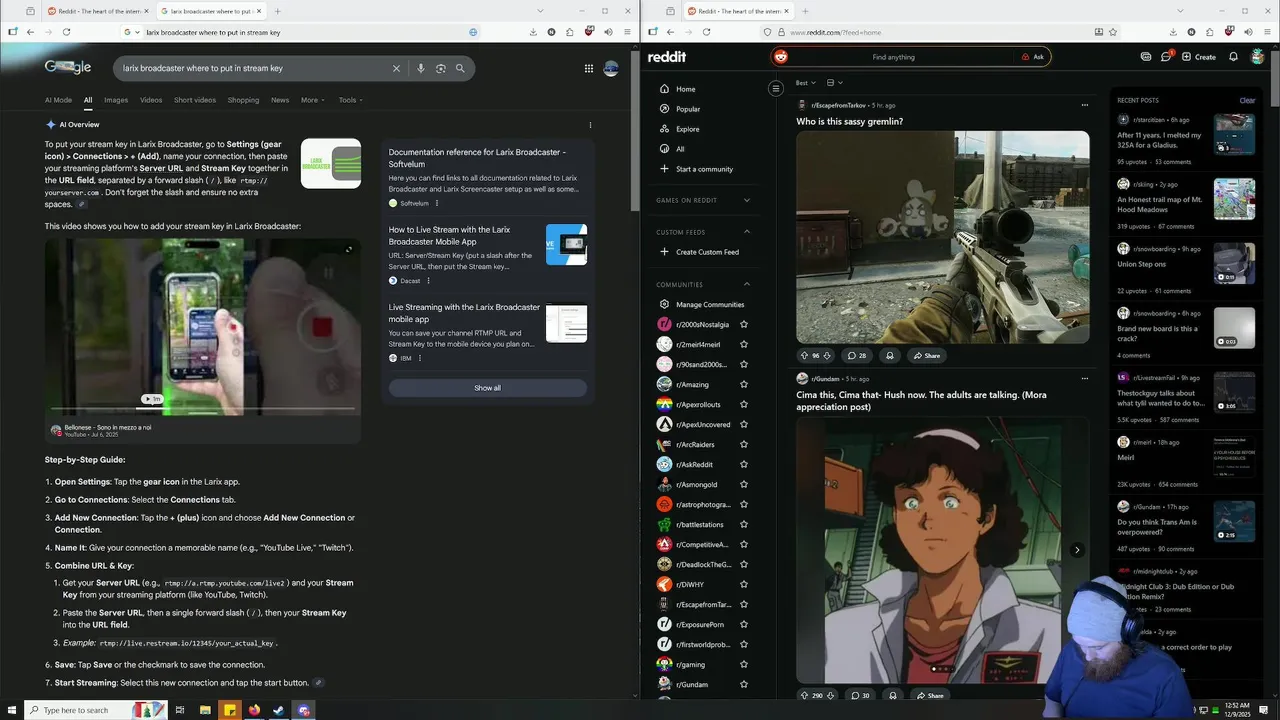The image size is (1280, 720).
Task: Favorite r/2meirl4meirl with its star
Action: [744, 344]
